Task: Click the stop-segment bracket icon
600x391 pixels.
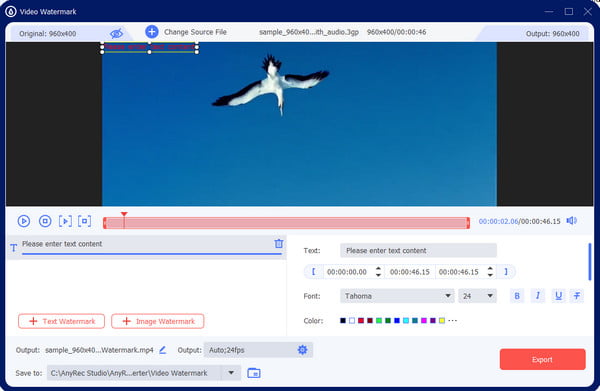Action: 85,221
